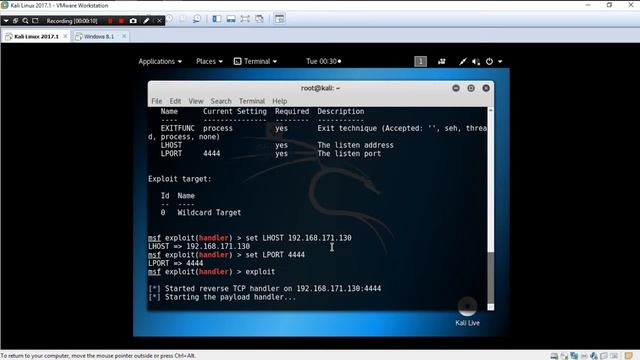The image size is (640, 360).
Task: Pause the screen recording
Action: tap(110, 21)
